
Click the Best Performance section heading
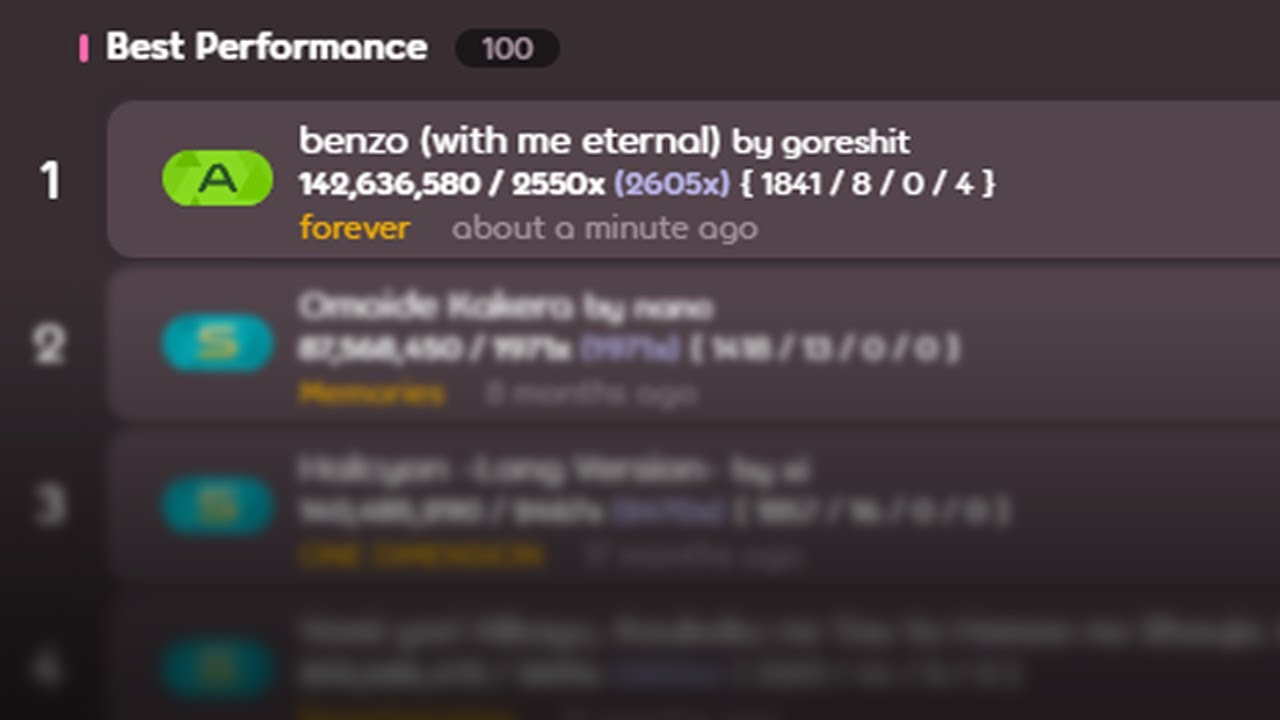[266, 47]
